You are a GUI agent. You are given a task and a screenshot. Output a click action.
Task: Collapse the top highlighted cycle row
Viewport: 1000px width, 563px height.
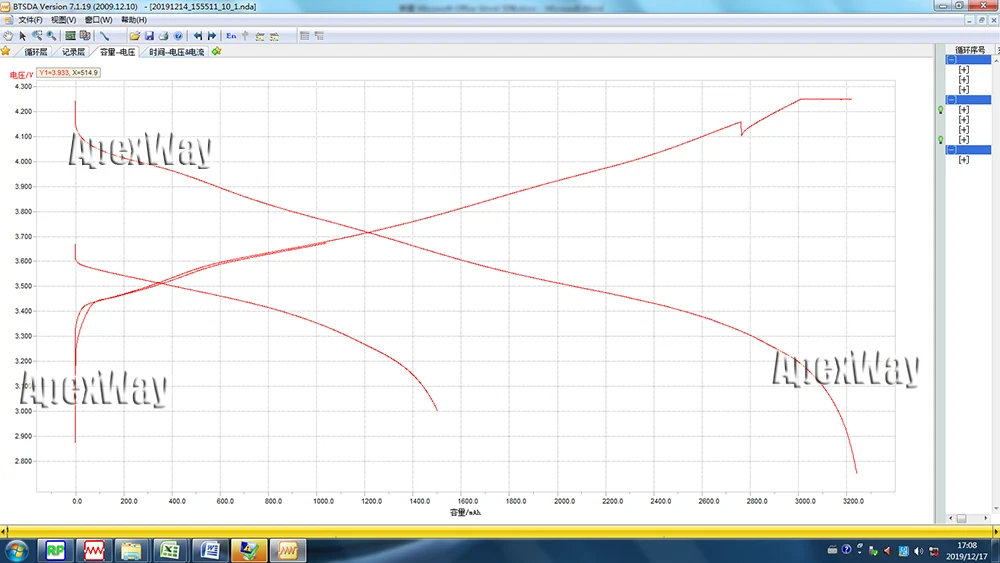[x=952, y=60]
